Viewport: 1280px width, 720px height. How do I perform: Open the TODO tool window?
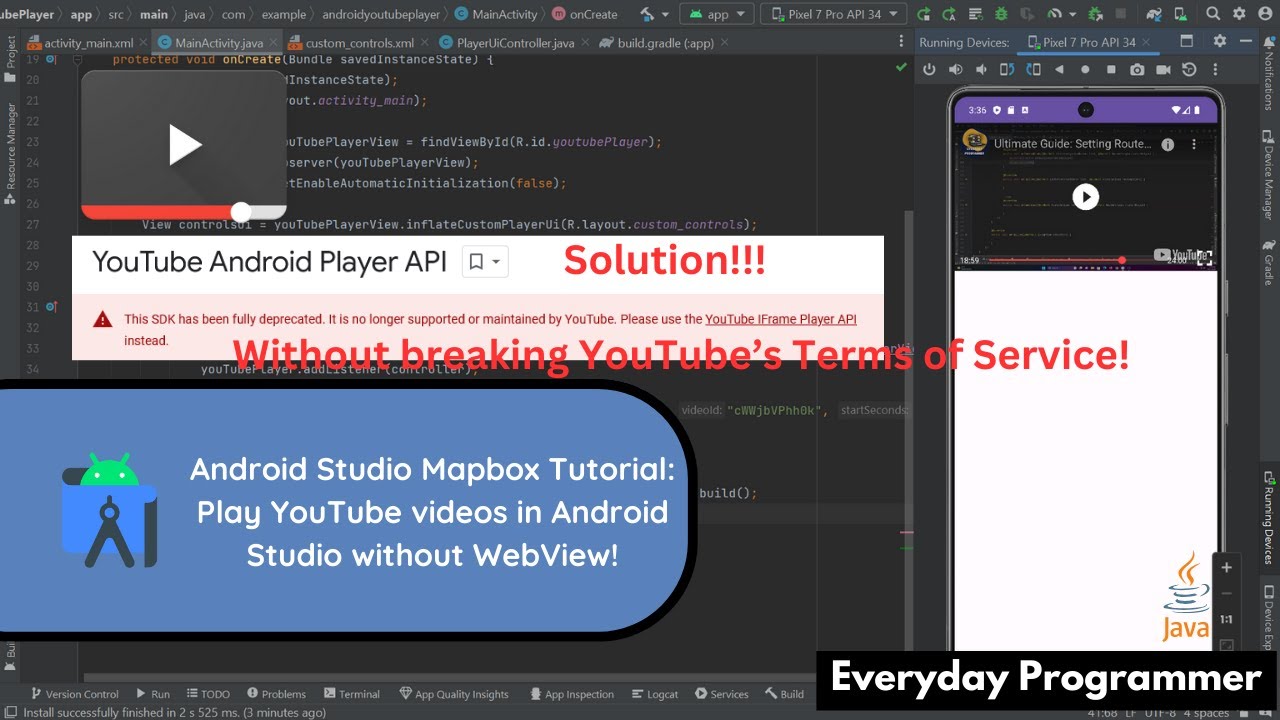tap(207, 694)
